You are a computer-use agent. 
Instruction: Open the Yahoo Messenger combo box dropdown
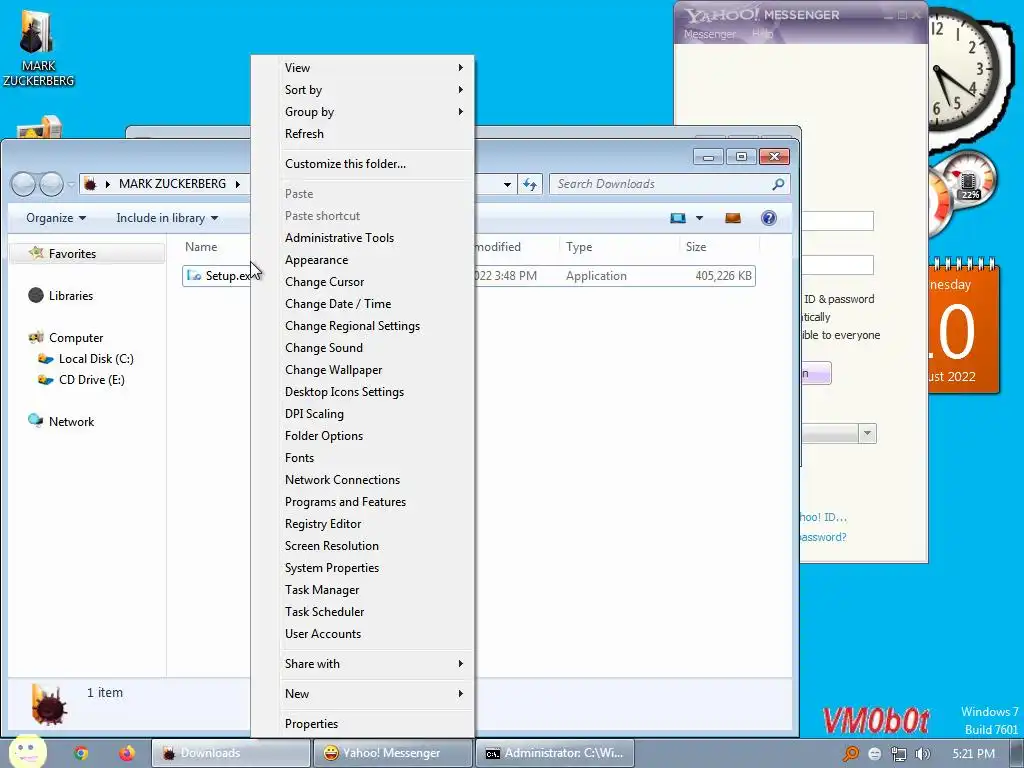tap(867, 433)
